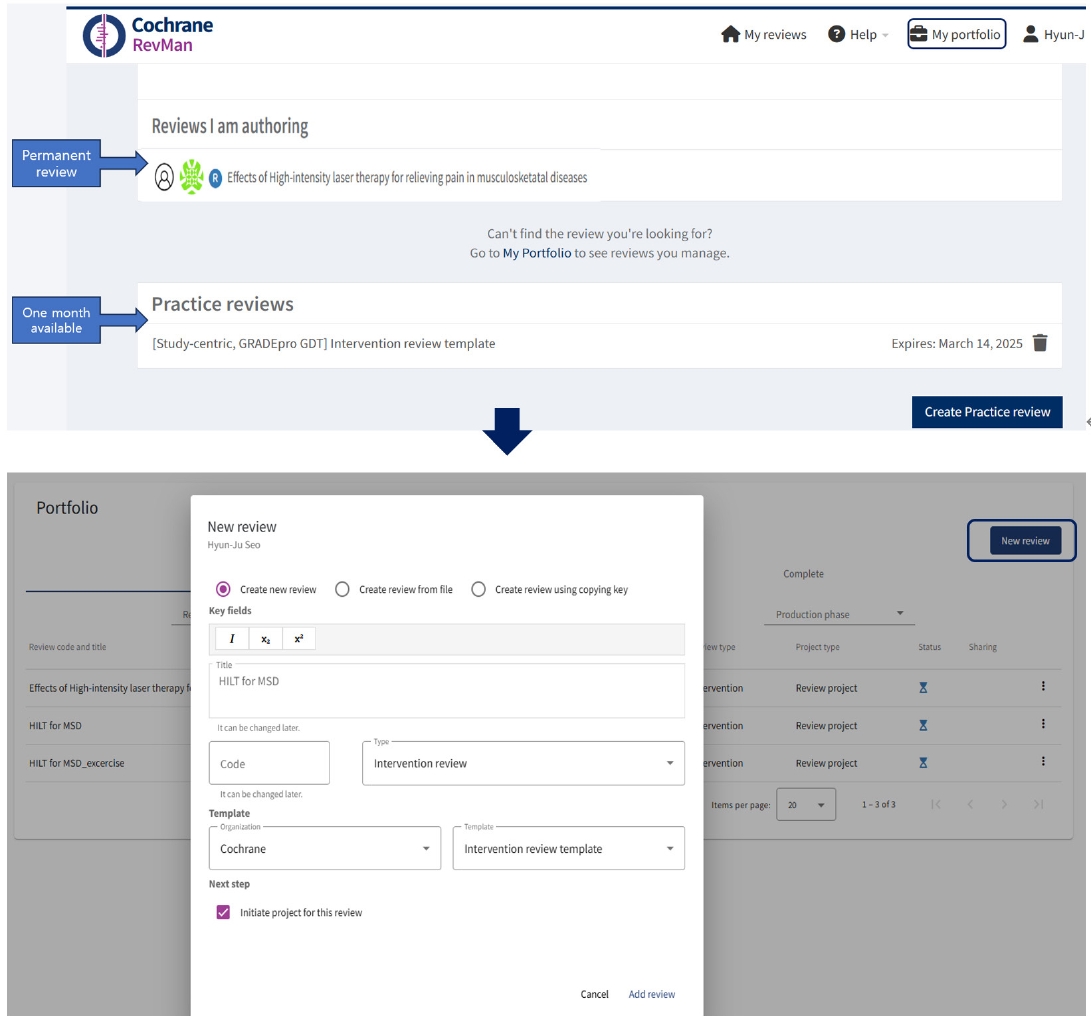1091x1016 pixels.
Task: Open the review Type dropdown
Action: pos(523,763)
